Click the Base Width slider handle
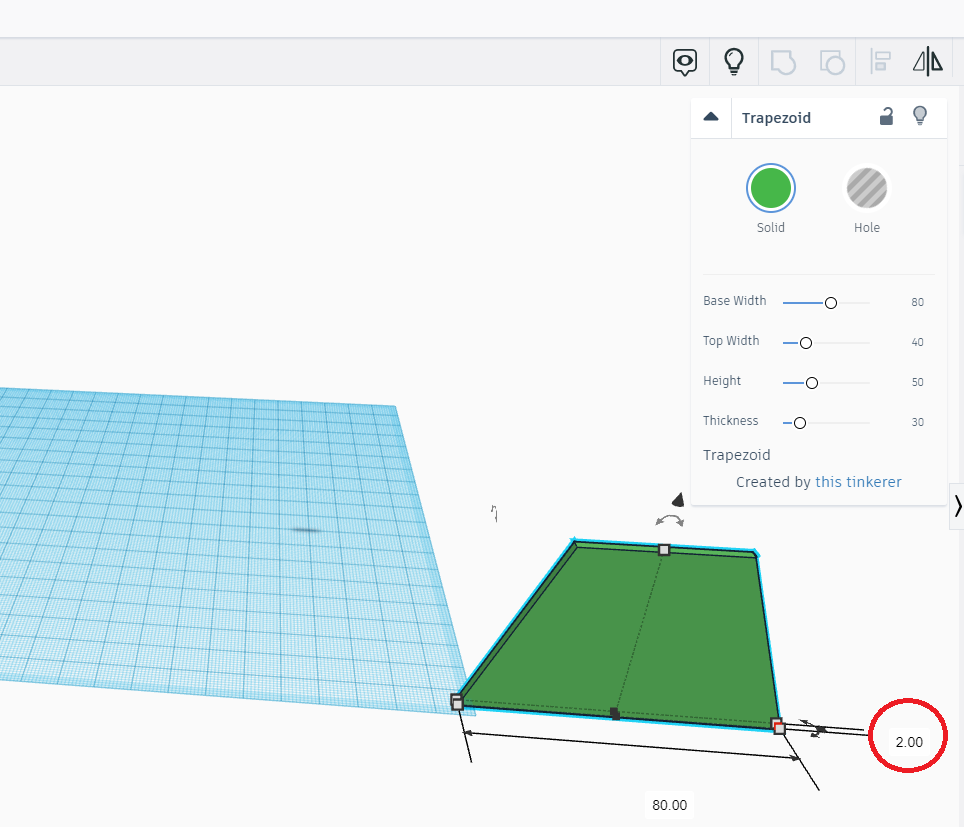964x827 pixels. 831,303
